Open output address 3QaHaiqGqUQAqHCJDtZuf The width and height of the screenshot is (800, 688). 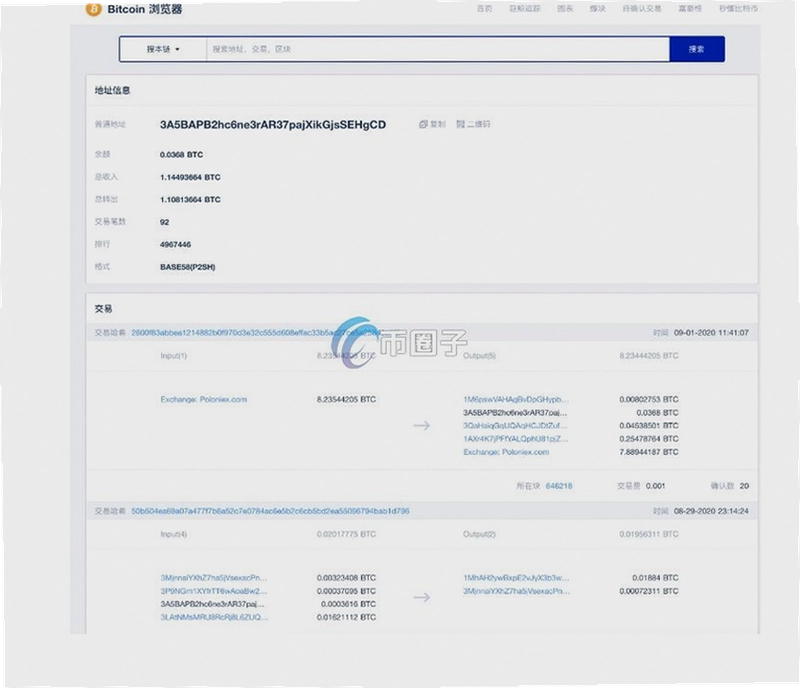(515, 426)
